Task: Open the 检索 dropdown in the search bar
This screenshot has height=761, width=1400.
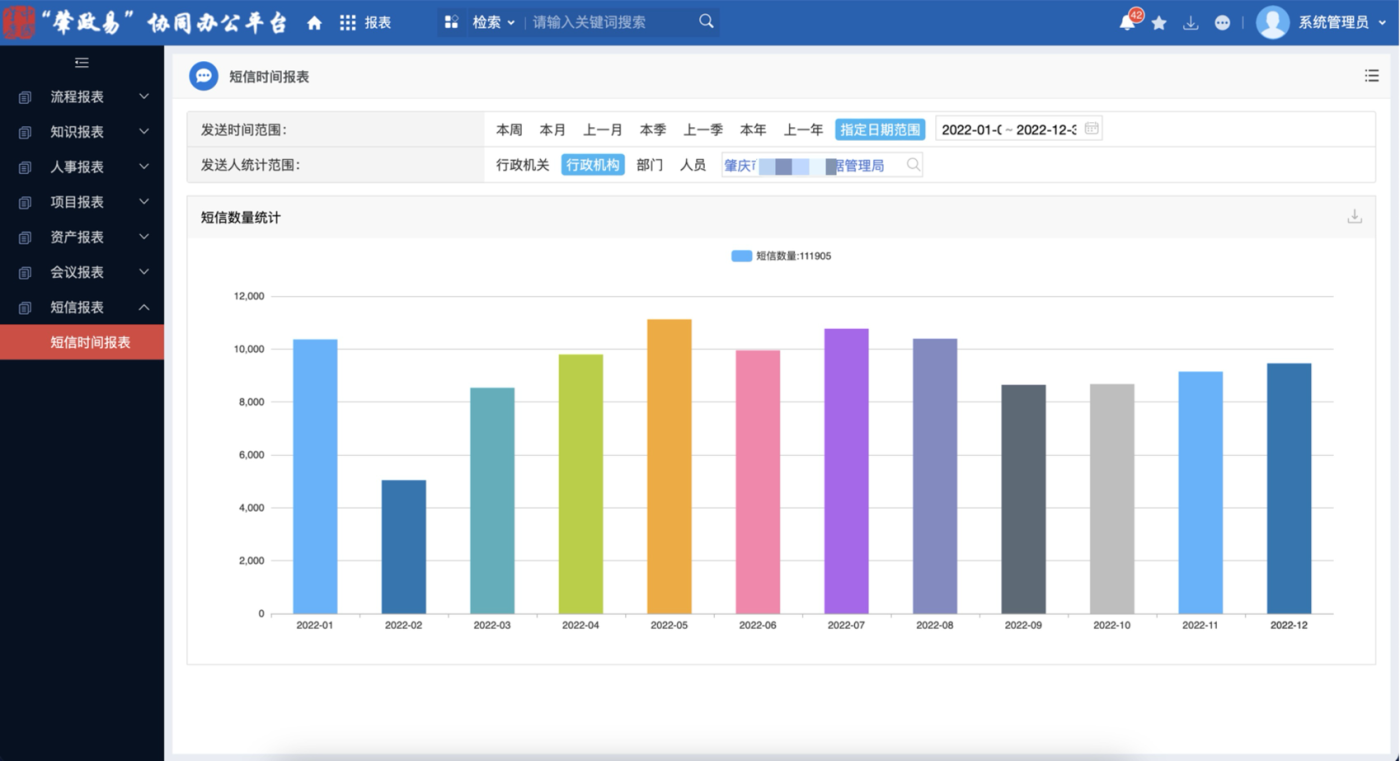Action: (x=492, y=22)
